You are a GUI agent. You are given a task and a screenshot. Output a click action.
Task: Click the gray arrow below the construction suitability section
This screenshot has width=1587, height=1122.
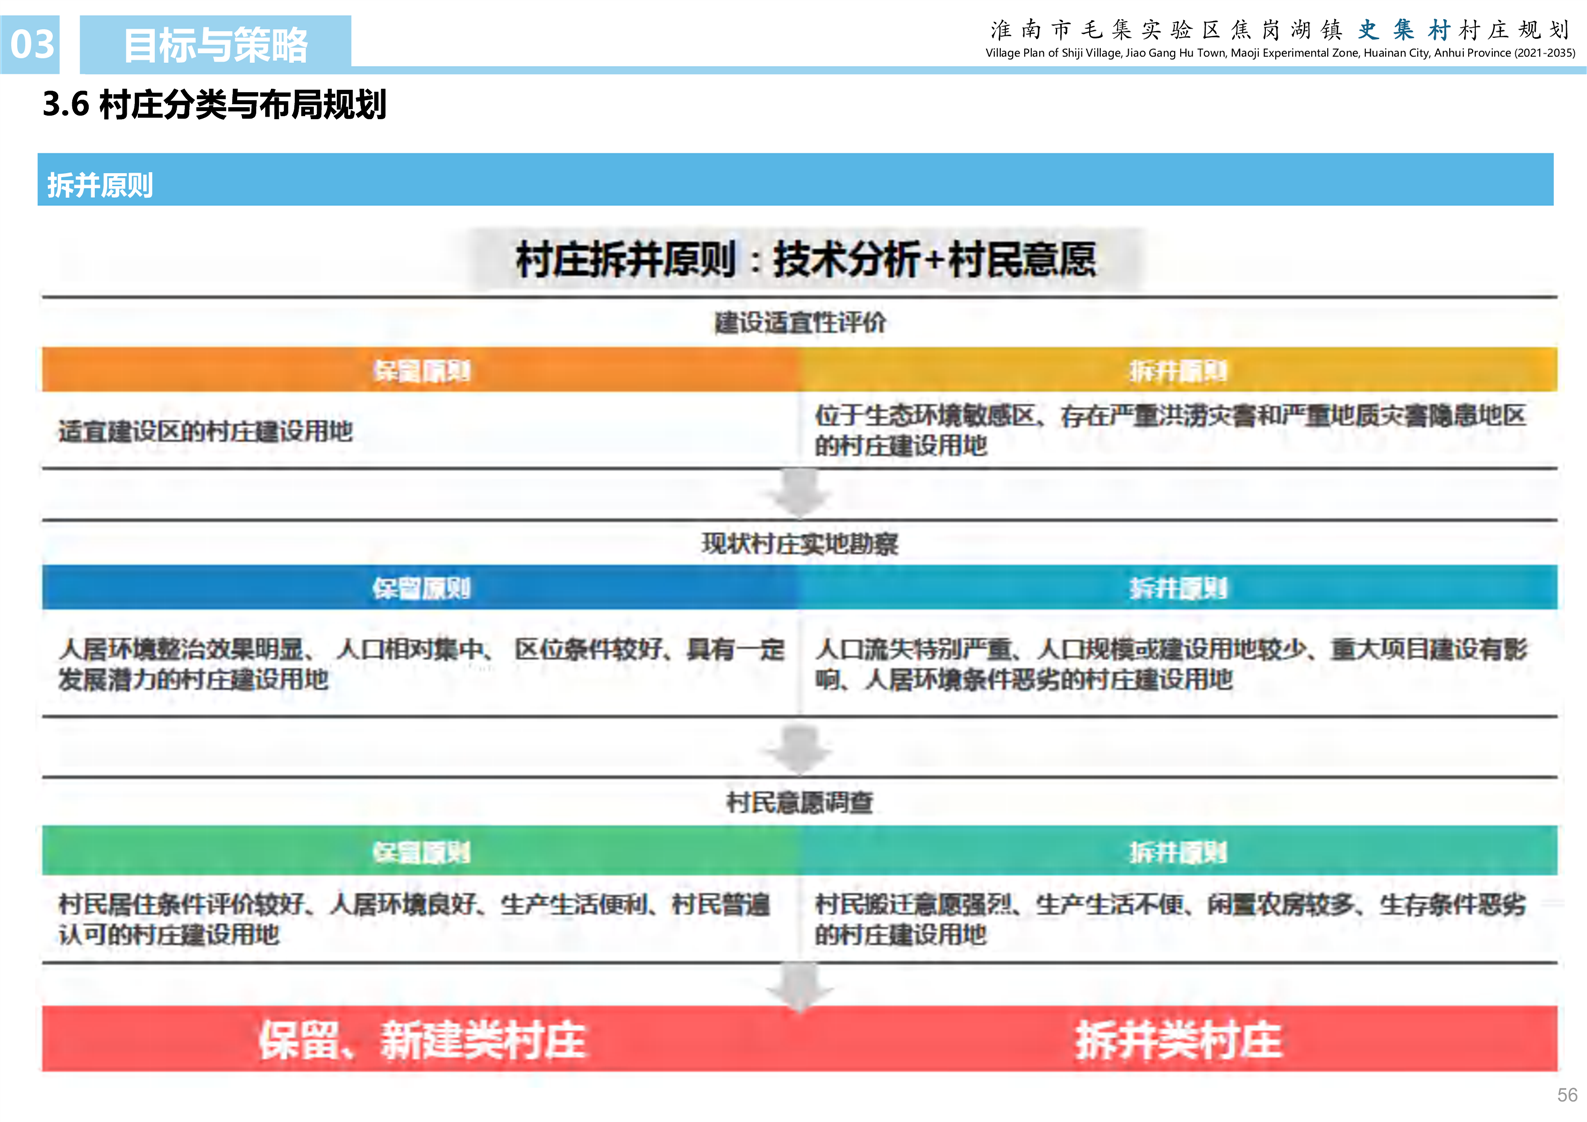pyautogui.click(x=799, y=492)
